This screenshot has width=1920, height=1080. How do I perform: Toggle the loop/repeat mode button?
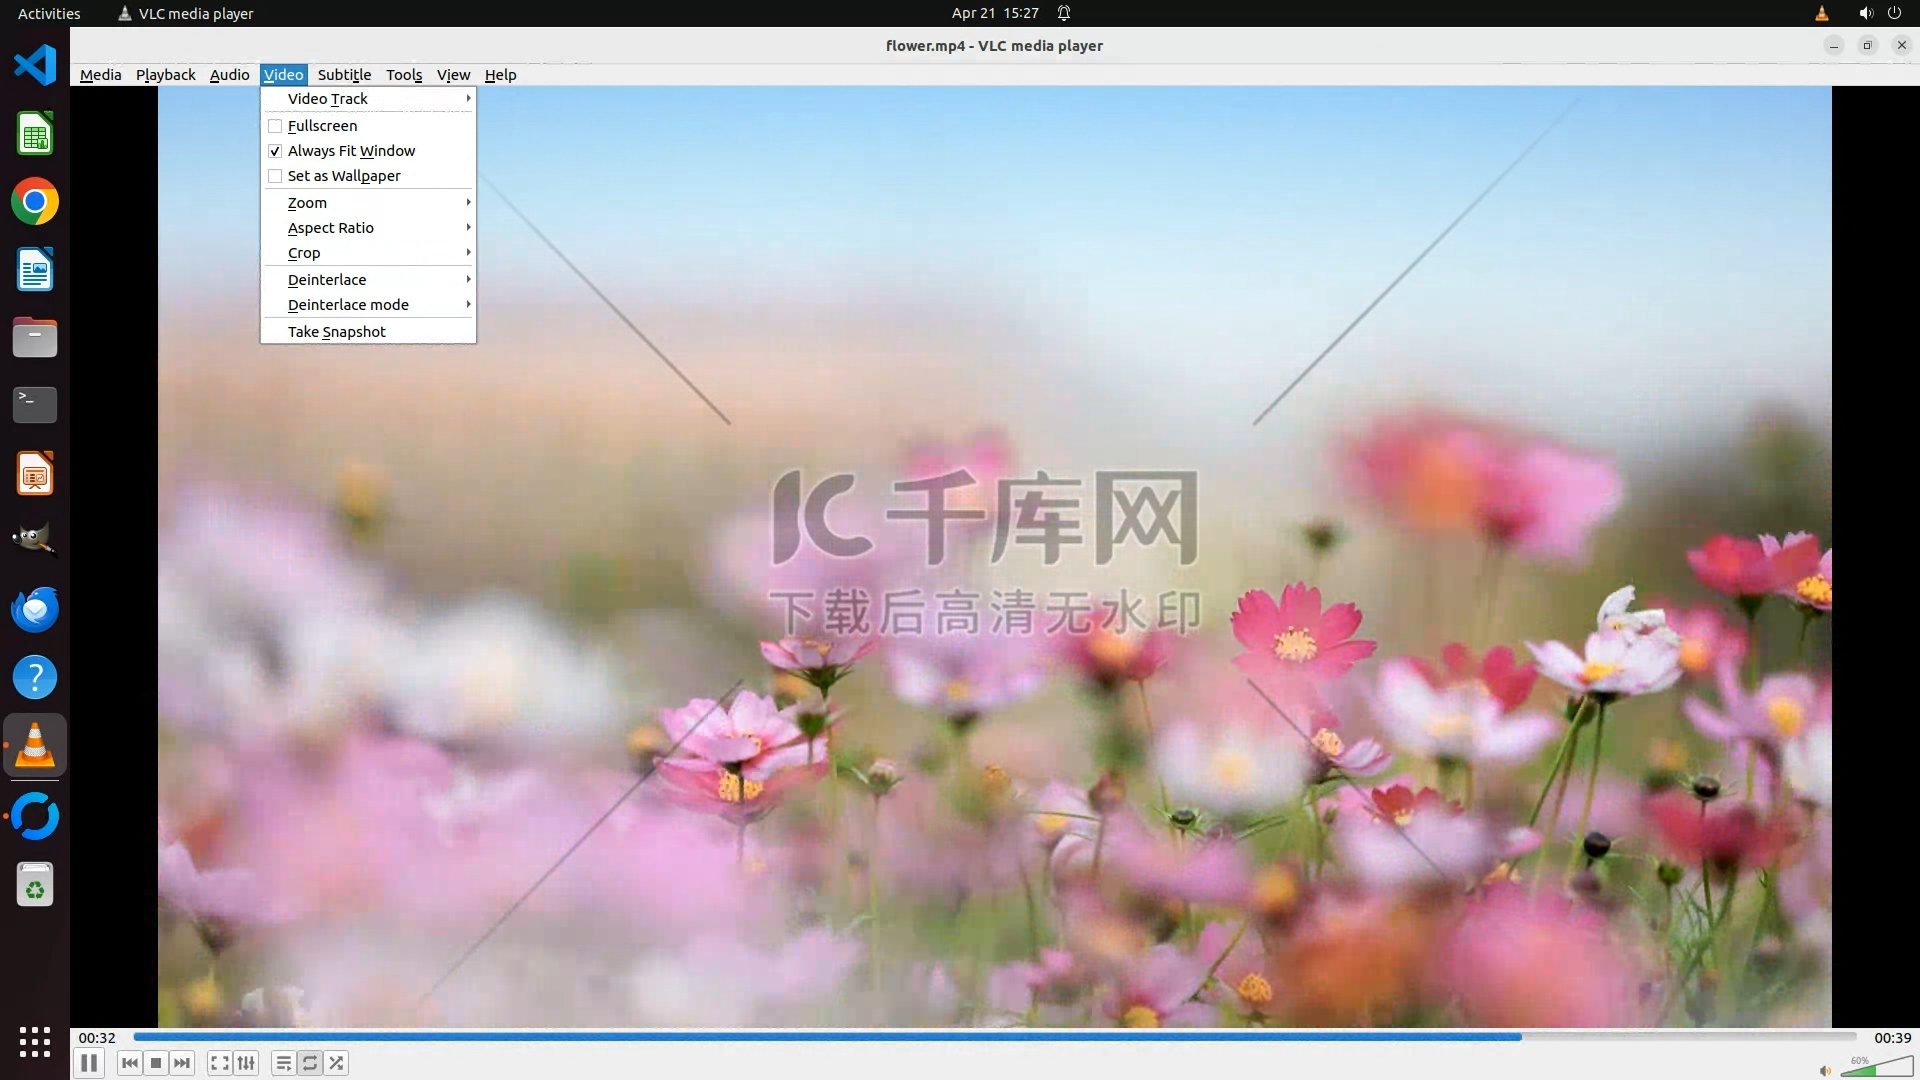(310, 1063)
